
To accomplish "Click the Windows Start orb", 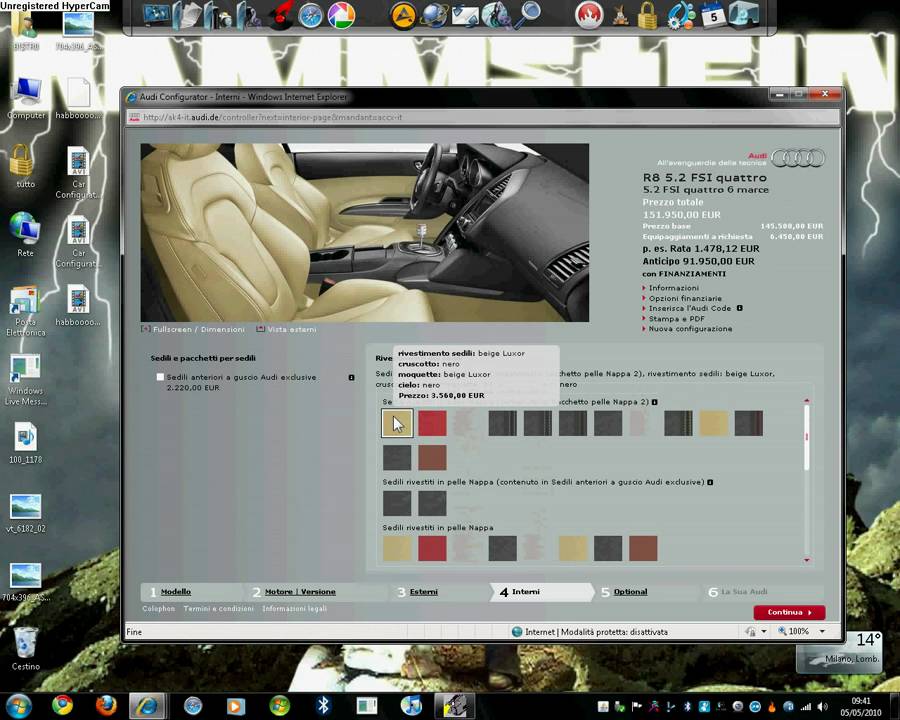I will tap(18, 706).
